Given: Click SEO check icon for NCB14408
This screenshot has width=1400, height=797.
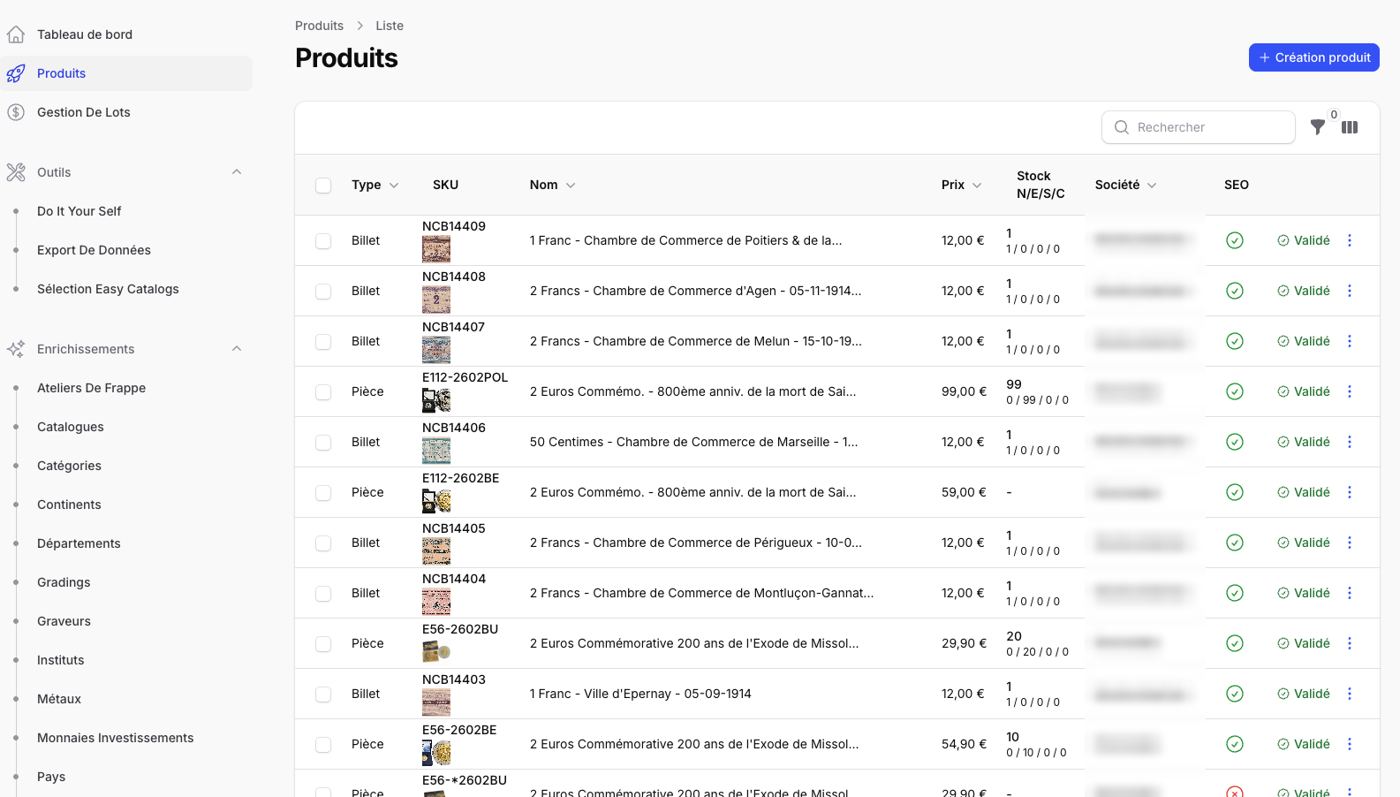Looking at the screenshot, I should 1235,291.
